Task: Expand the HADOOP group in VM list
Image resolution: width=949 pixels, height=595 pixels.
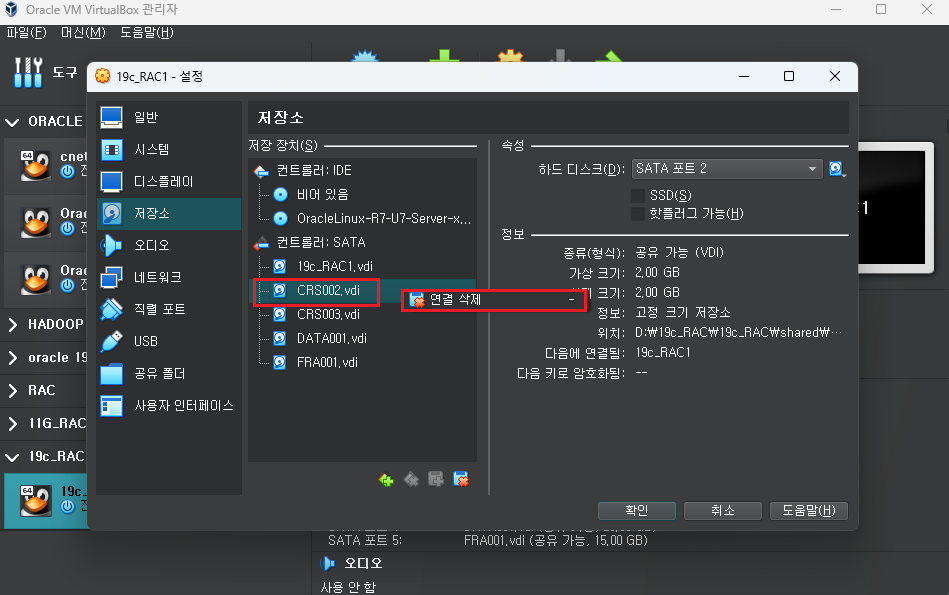Action: 12,324
